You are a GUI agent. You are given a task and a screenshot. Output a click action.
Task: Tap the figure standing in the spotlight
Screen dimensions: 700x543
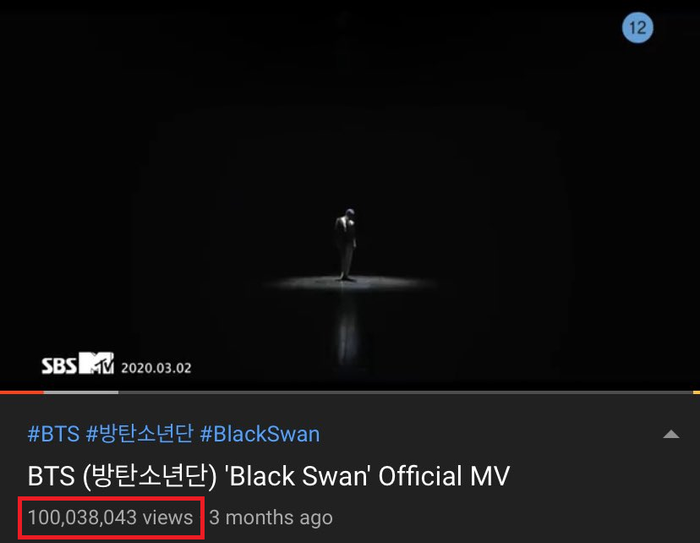(x=346, y=244)
